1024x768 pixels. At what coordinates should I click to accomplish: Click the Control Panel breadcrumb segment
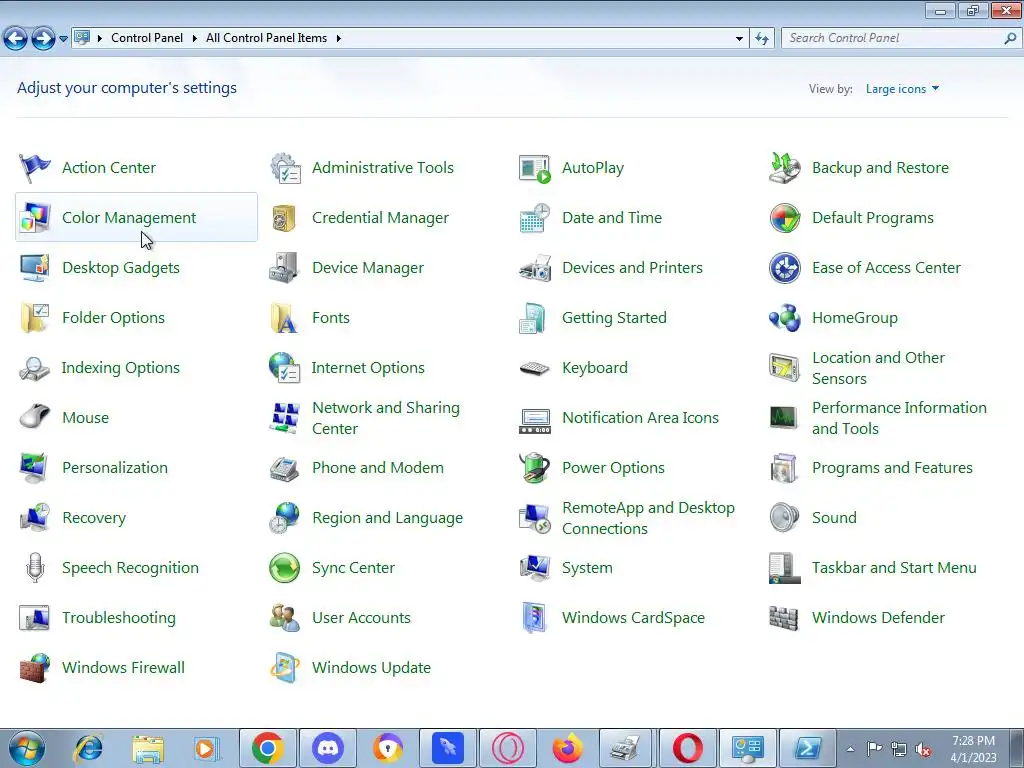pyautogui.click(x=147, y=38)
